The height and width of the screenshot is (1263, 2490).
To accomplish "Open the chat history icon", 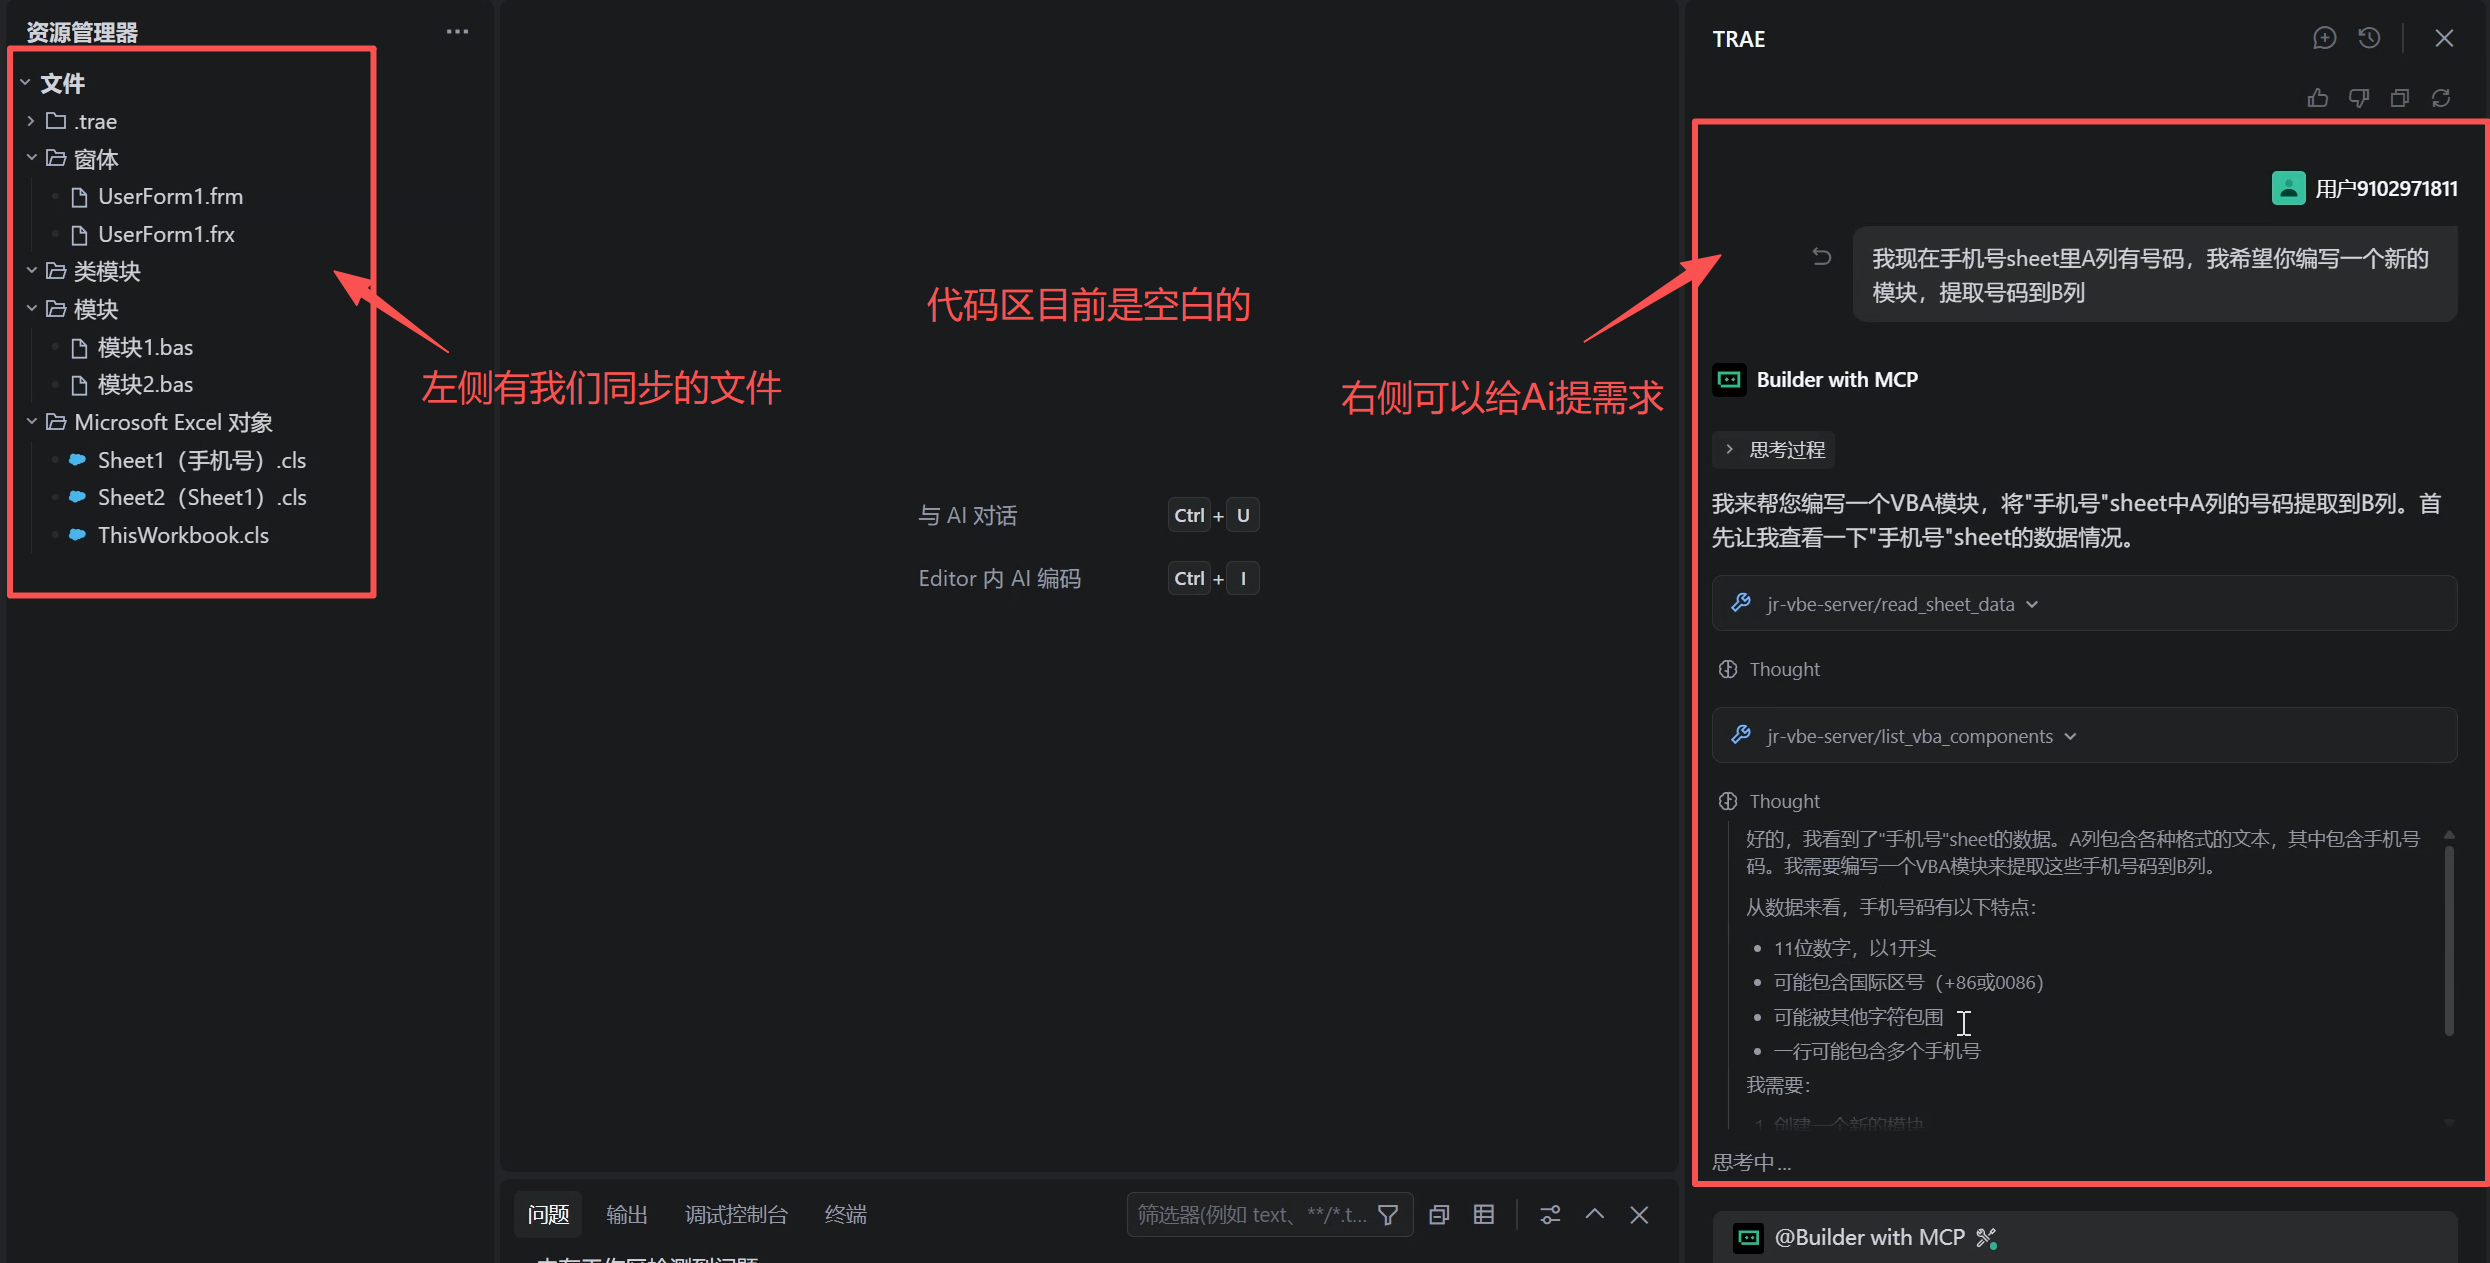I will [x=2369, y=38].
